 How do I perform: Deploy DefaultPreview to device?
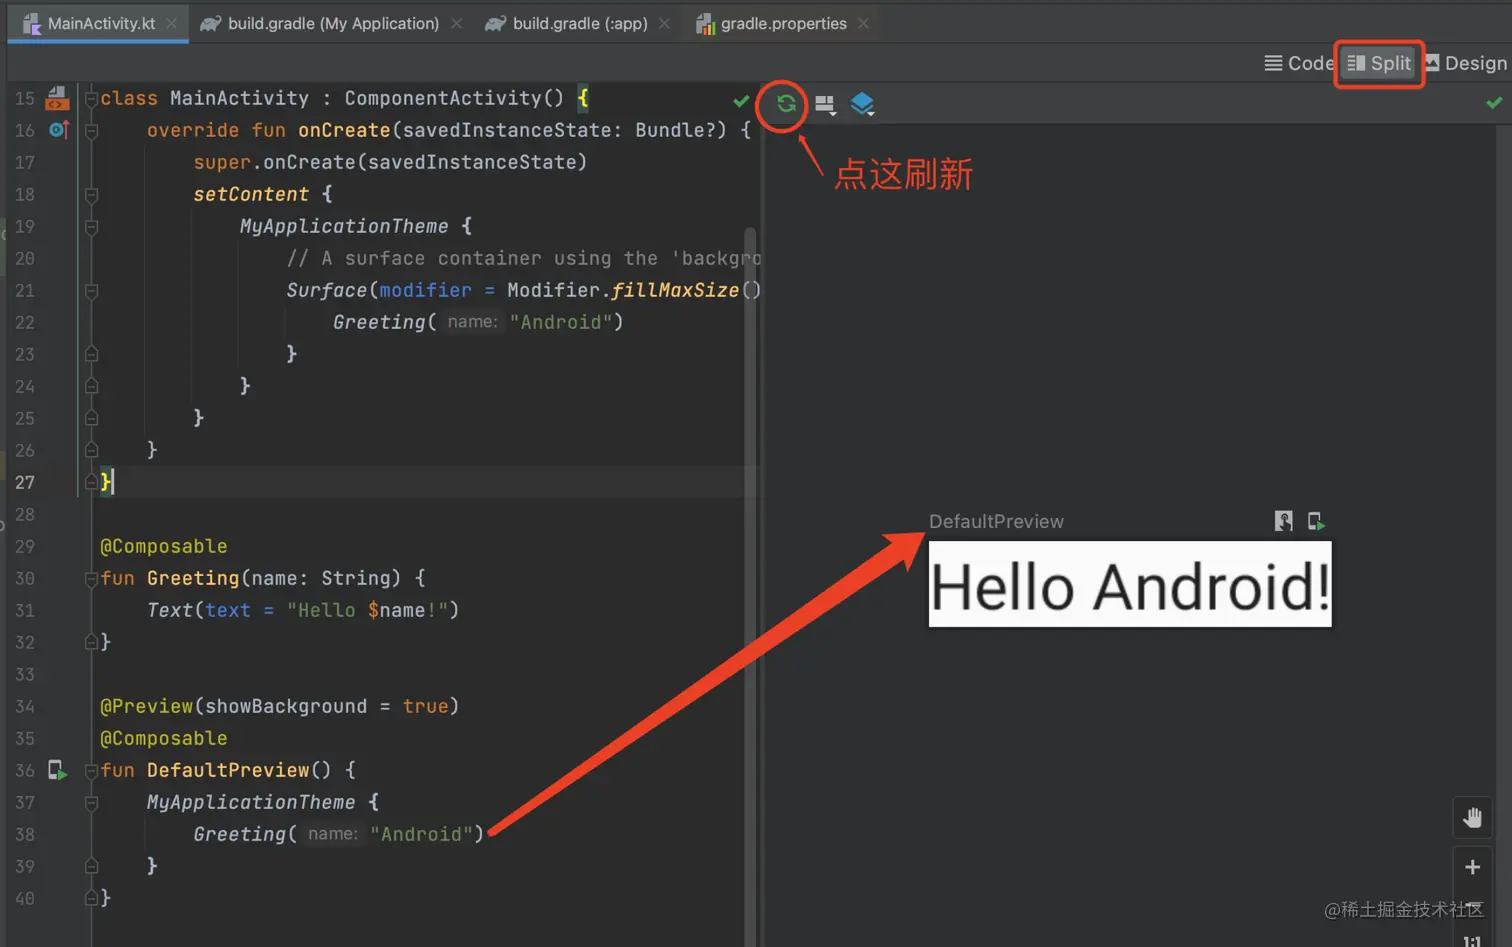[1316, 521]
